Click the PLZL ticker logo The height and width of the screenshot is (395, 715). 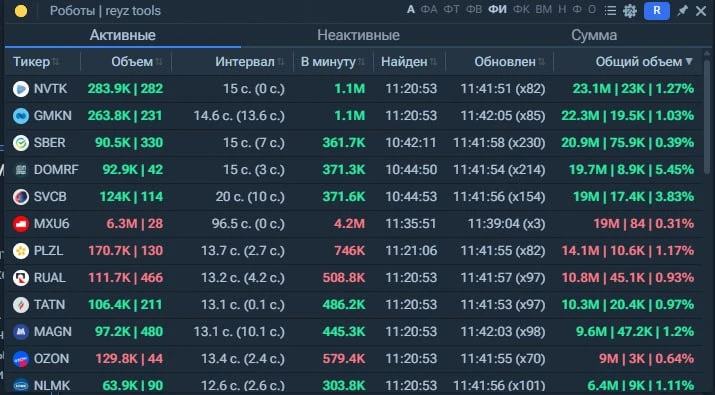[x=21, y=251]
